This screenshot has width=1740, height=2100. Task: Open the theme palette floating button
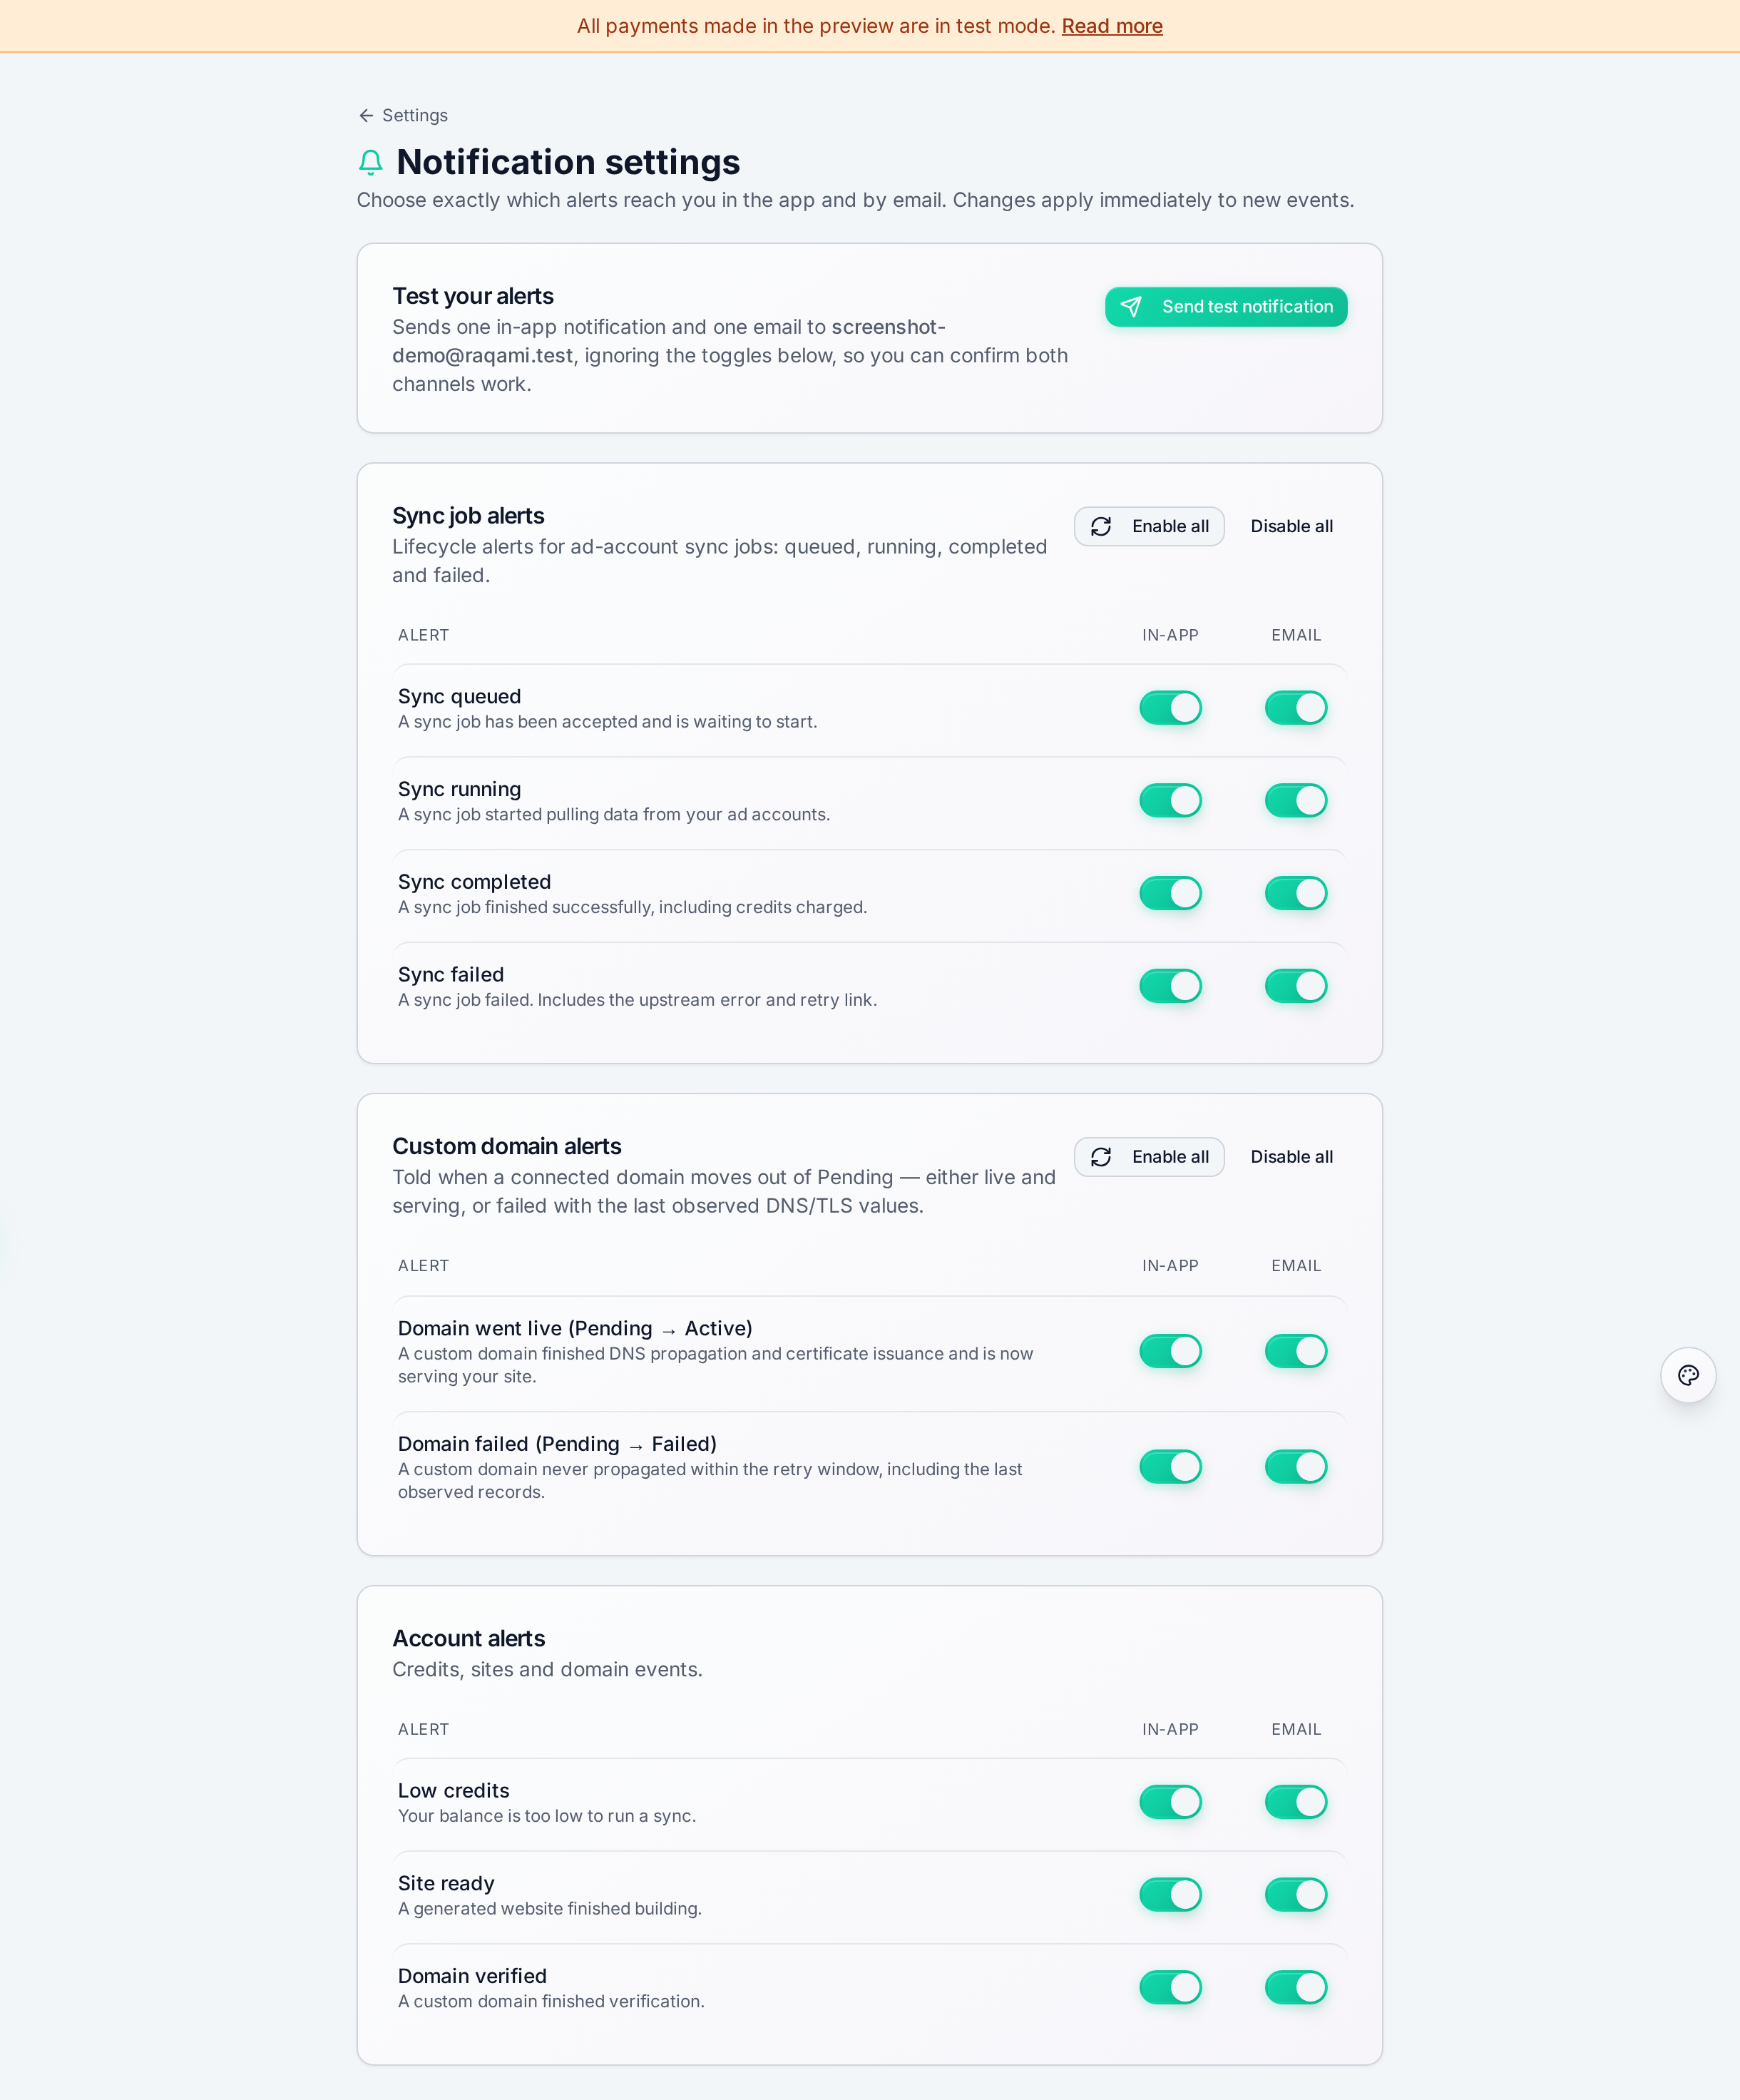(x=1688, y=1375)
